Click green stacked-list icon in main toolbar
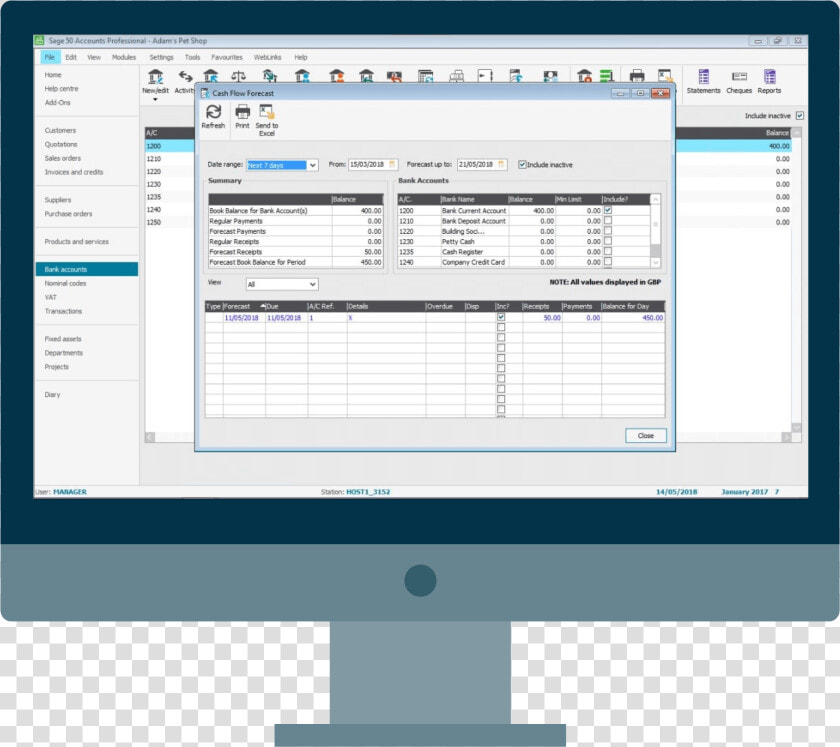Viewport: 840px width, 747px height. pyautogui.click(x=606, y=76)
